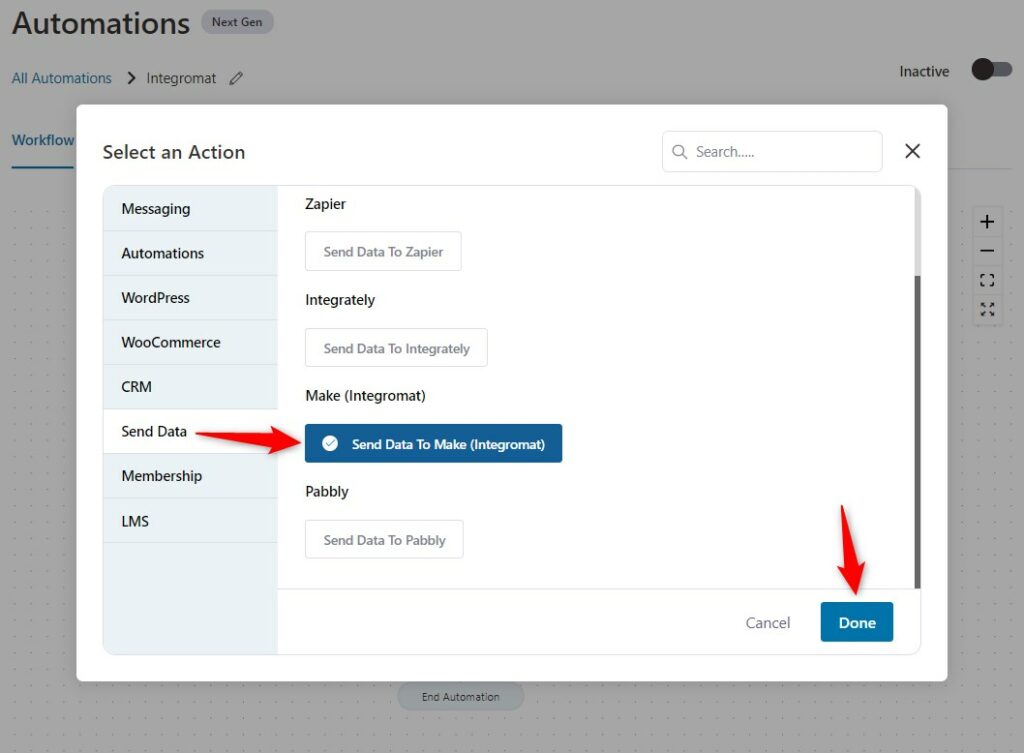Click the Zapier section heading
Image resolution: width=1024 pixels, height=753 pixels.
[325, 204]
